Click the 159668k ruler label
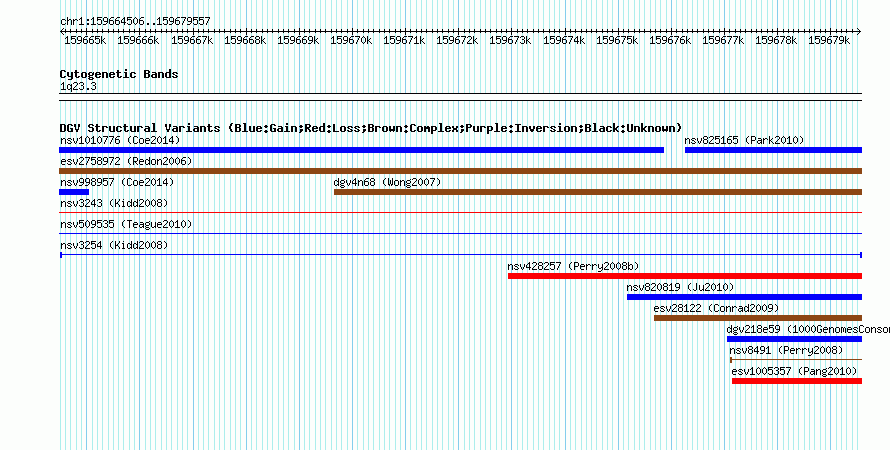 245,40
